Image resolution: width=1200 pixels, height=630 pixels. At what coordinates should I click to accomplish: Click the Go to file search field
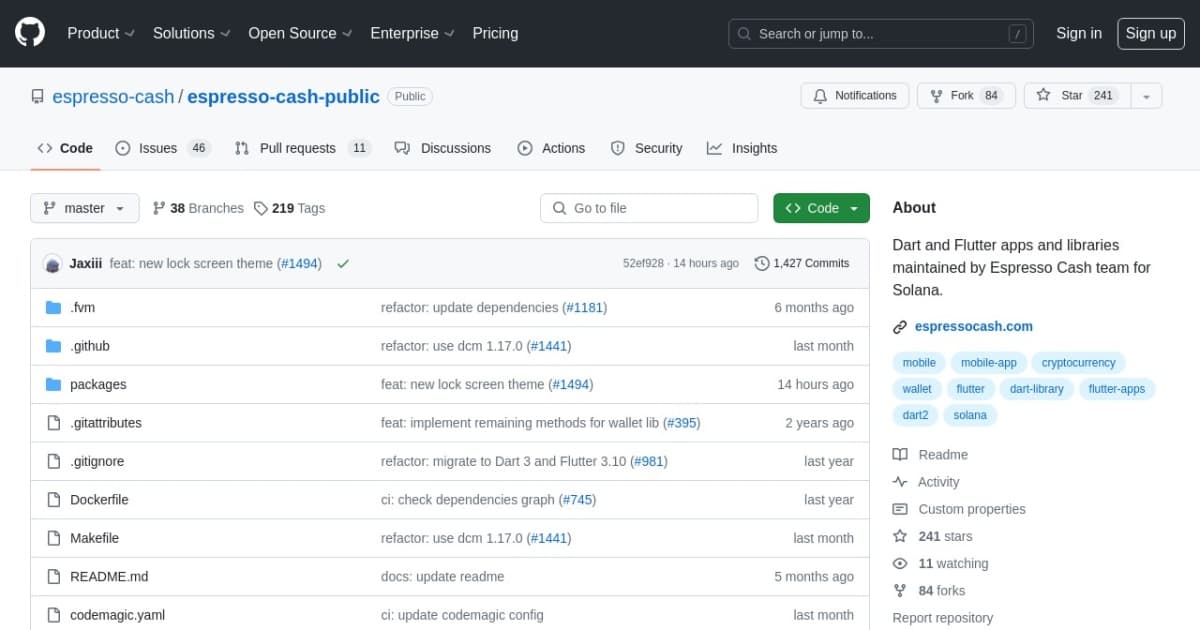(x=649, y=208)
